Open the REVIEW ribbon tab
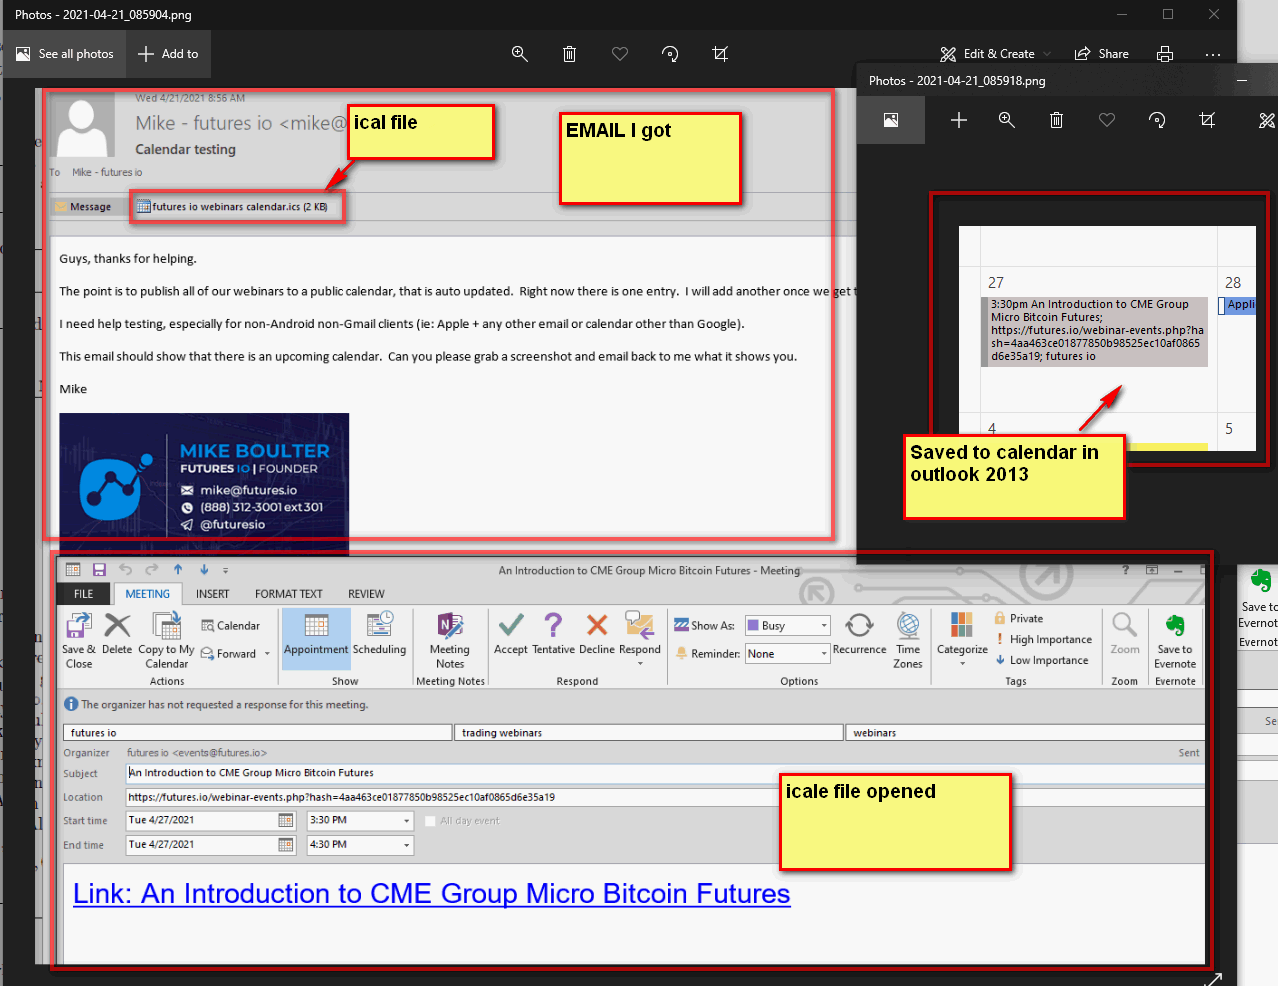 tap(366, 594)
